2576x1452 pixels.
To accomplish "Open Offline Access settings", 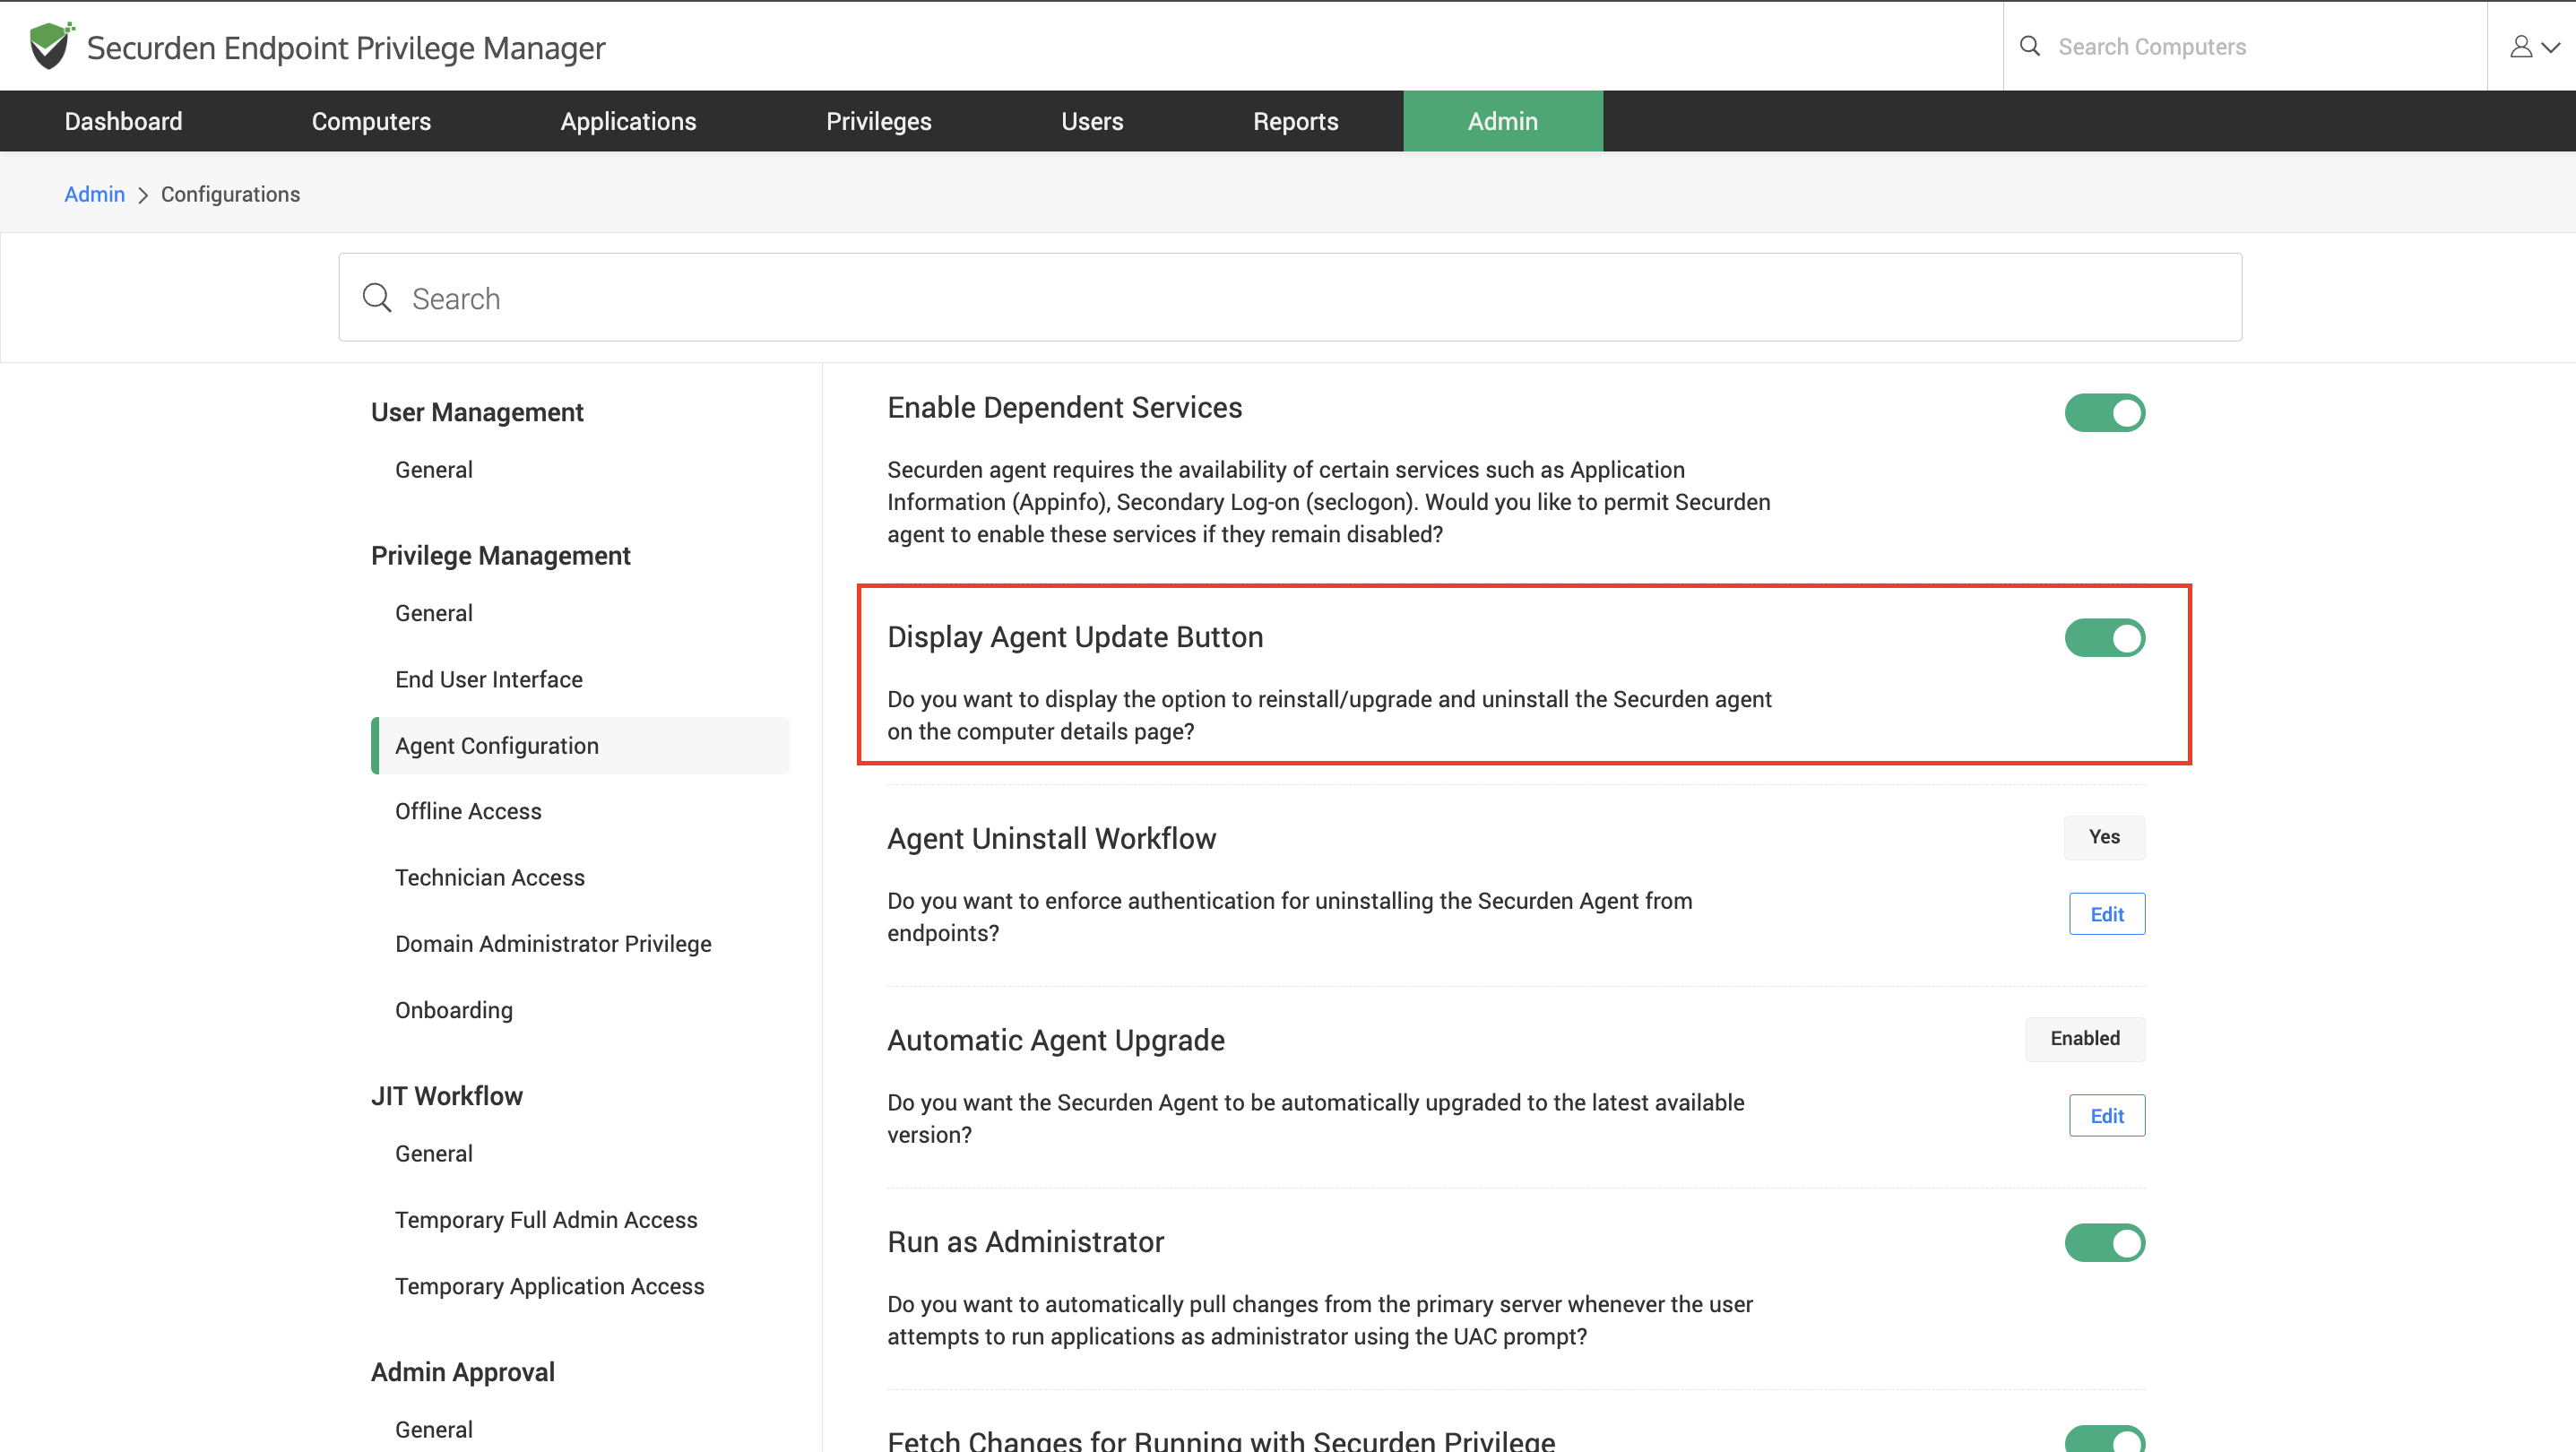I will click(x=468, y=812).
